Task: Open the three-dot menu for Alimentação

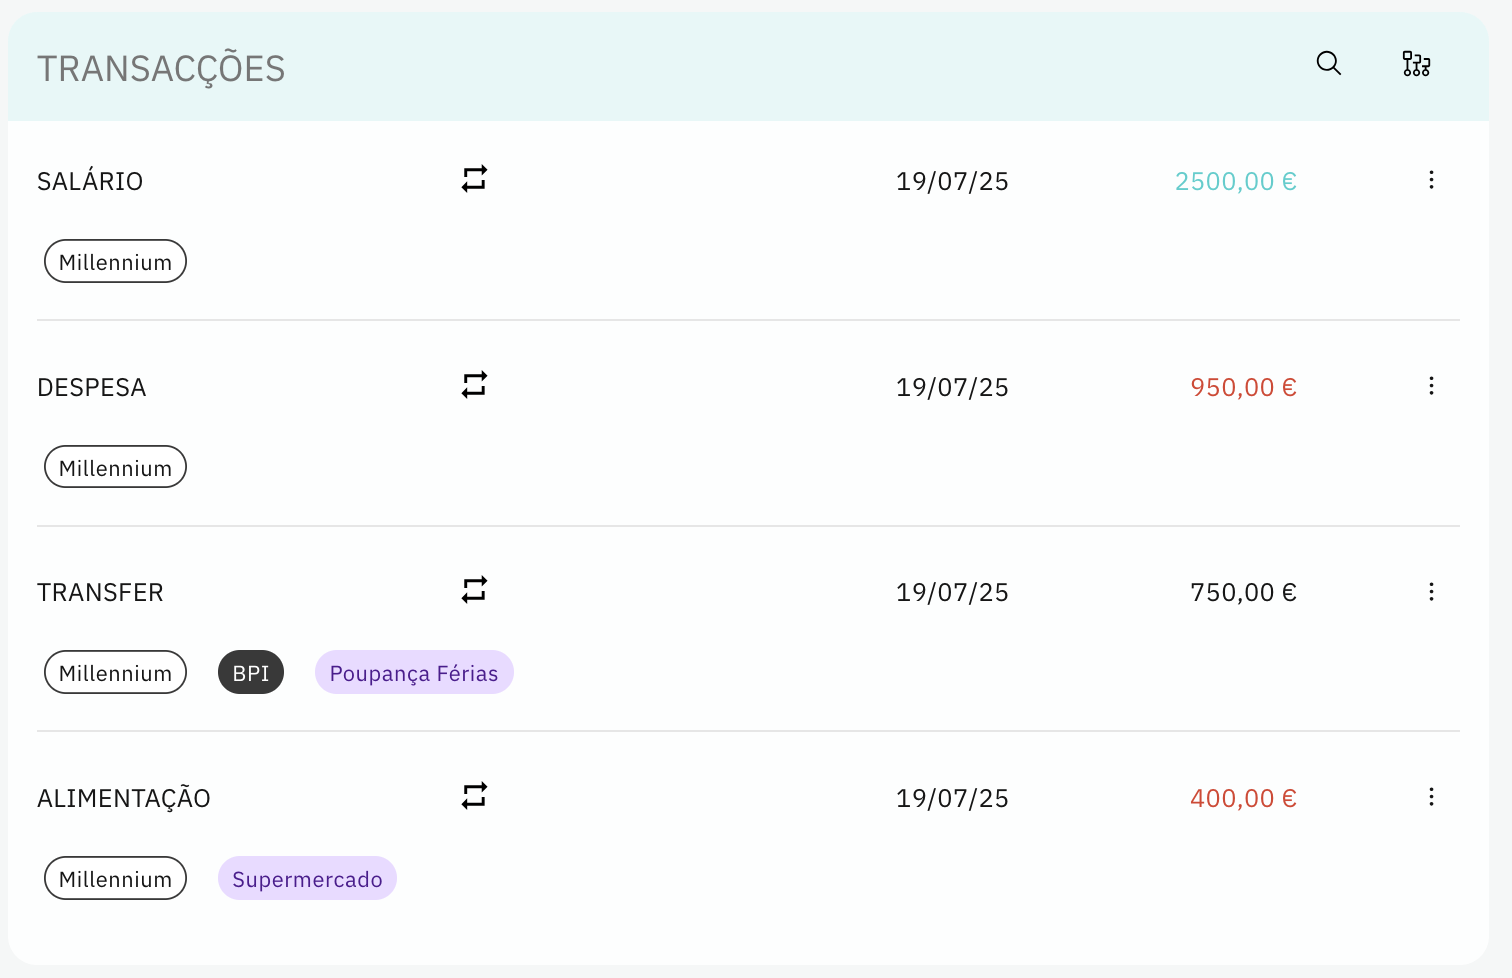Action: tap(1431, 797)
